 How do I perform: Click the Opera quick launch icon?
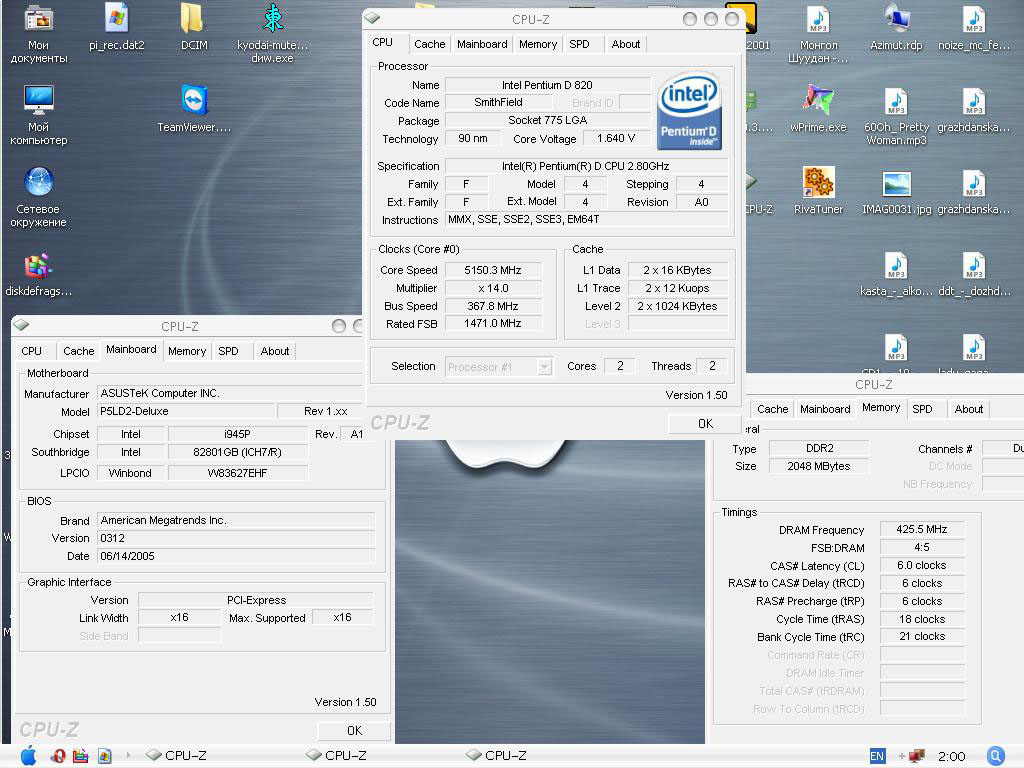[x=58, y=756]
